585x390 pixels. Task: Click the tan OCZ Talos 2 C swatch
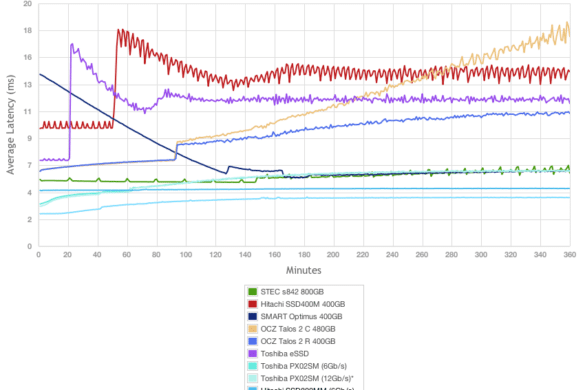point(253,329)
